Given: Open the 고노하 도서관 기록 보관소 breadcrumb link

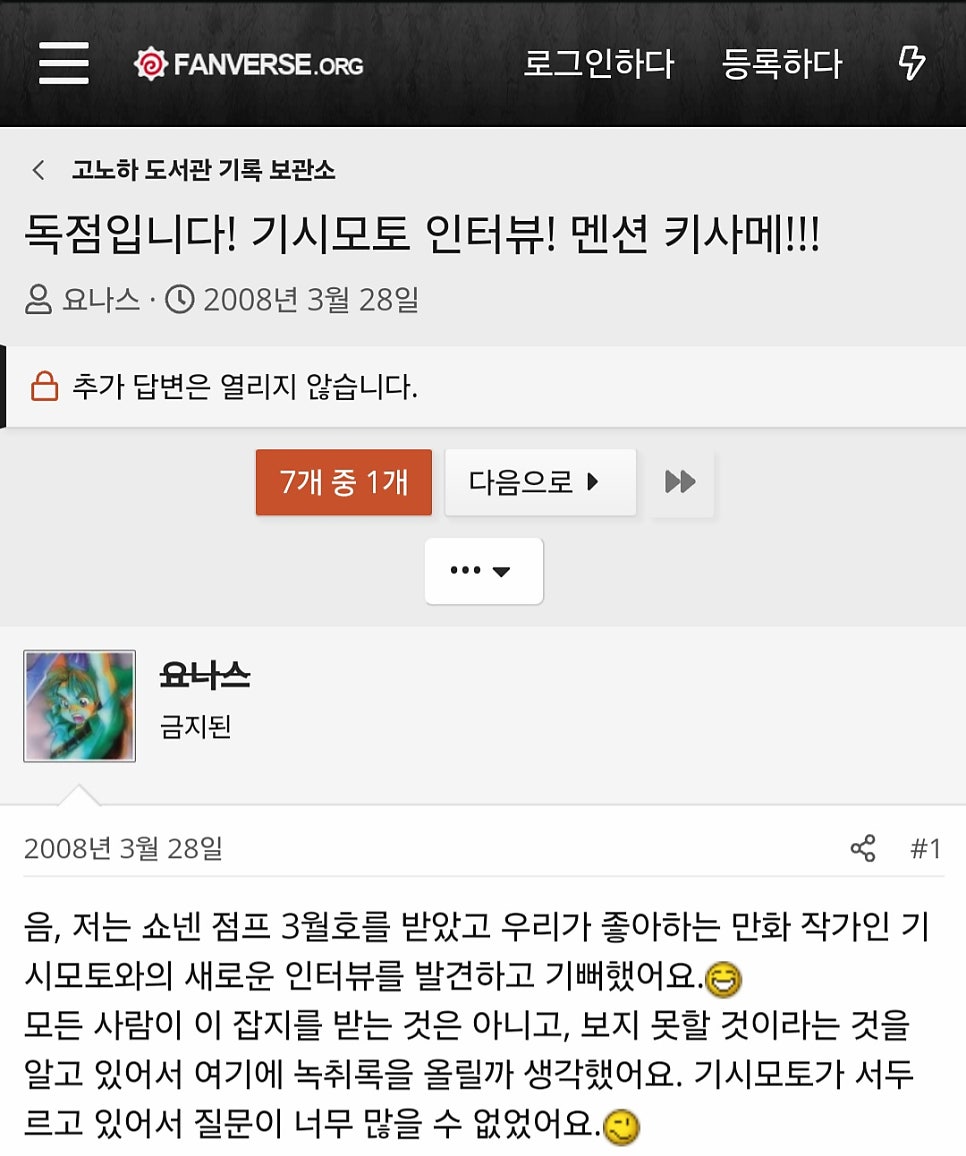Looking at the screenshot, I should (204, 170).
